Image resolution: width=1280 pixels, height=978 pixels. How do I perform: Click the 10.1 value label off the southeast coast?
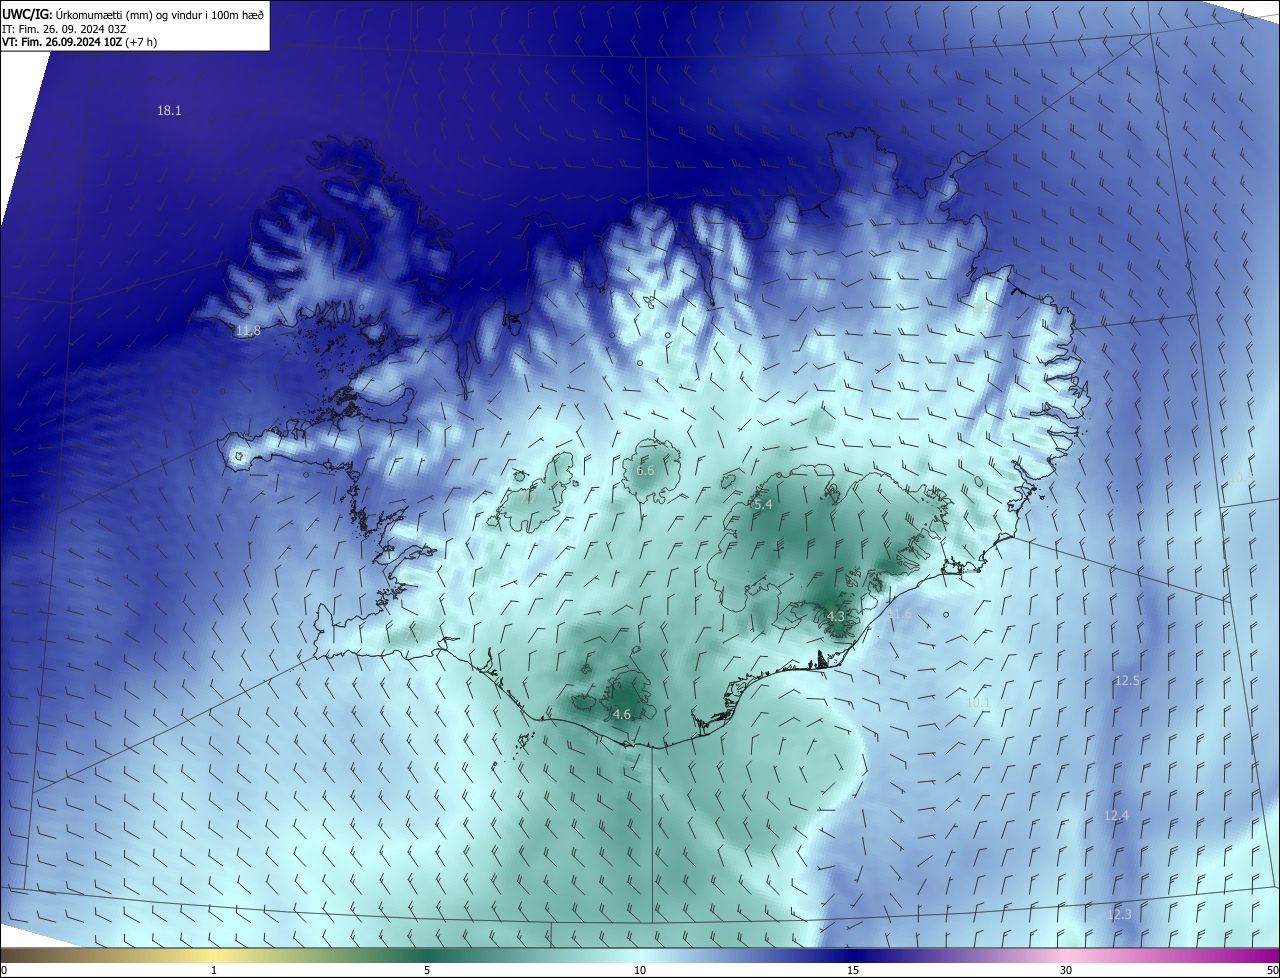[x=978, y=702]
